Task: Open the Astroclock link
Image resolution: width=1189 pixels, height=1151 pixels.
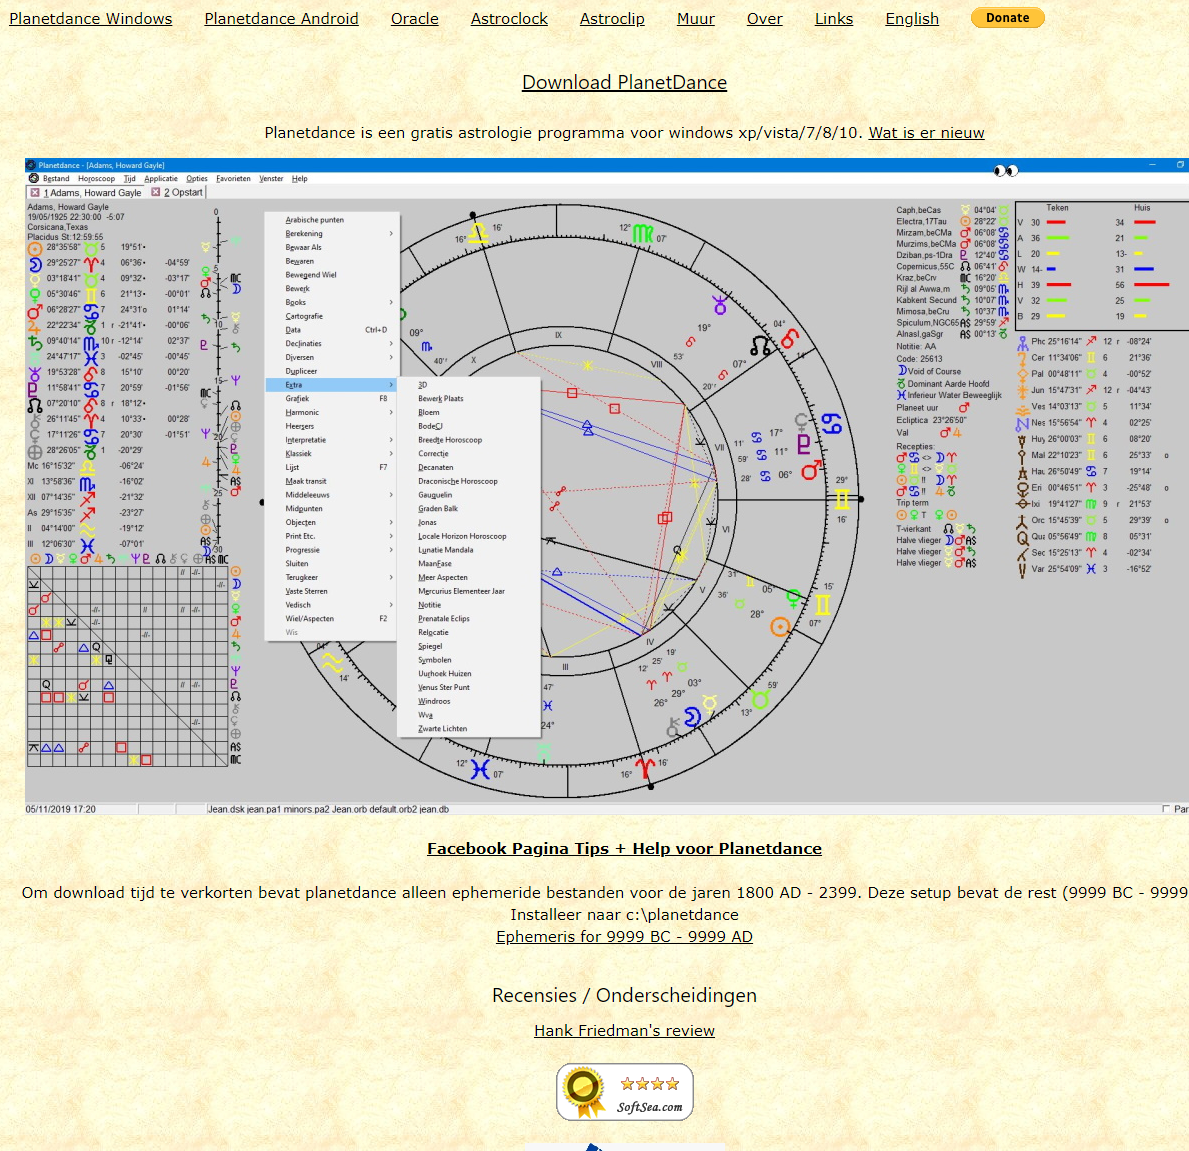Action: 509,19
